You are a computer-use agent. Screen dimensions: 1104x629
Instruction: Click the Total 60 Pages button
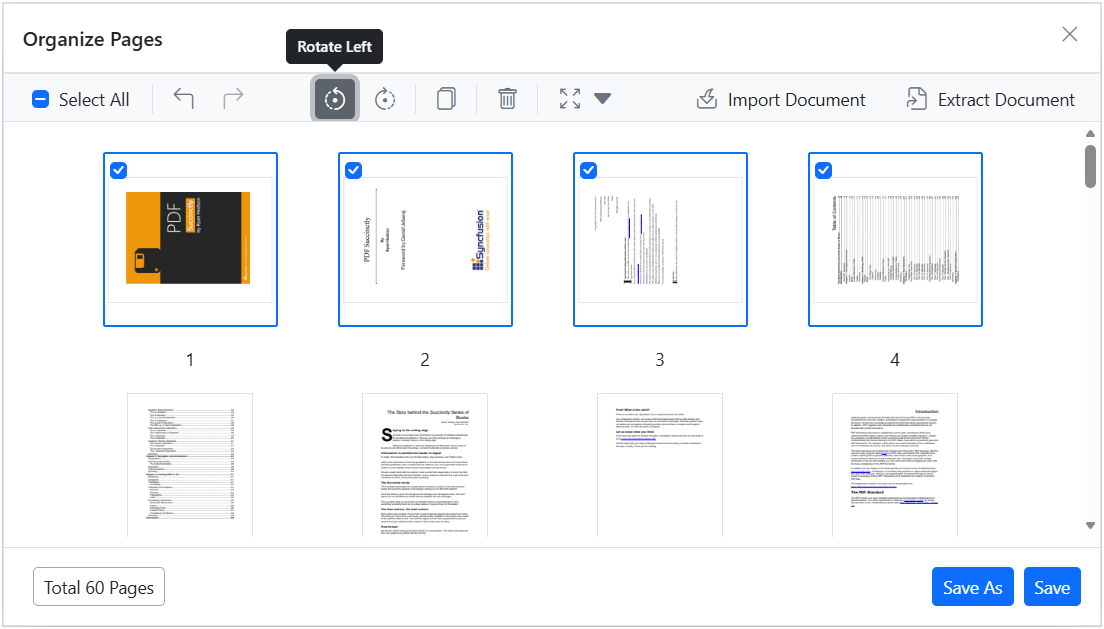click(x=99, y=587)
